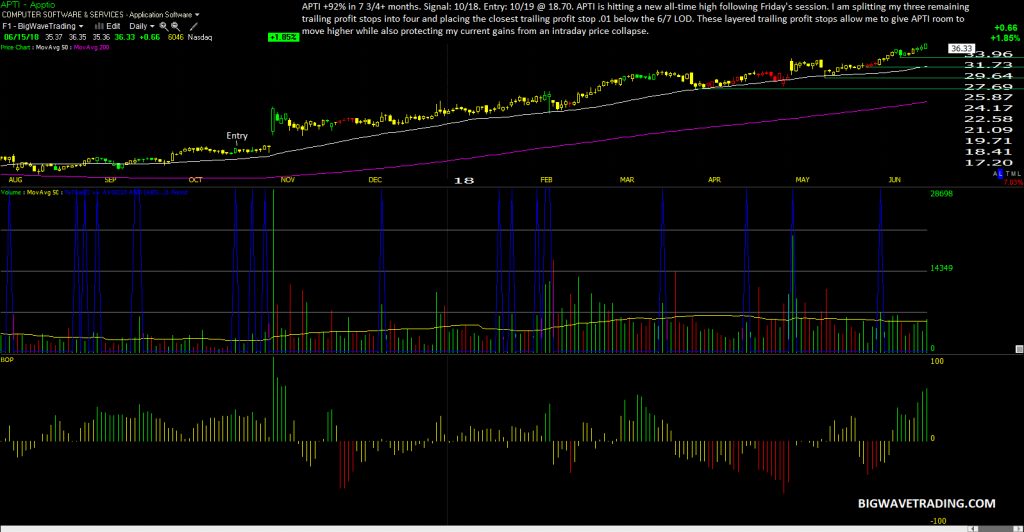Click the 7.03% red percentage value
1024x532 pixels.
1014,182
